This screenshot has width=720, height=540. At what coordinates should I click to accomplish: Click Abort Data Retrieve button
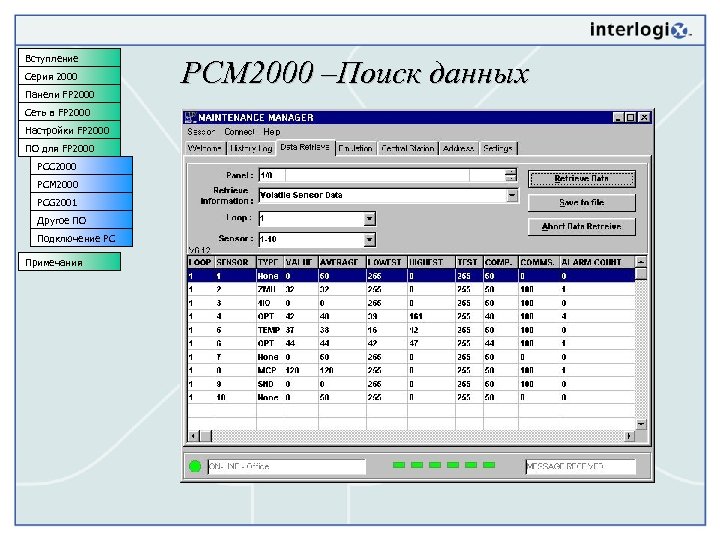point(581,226)
